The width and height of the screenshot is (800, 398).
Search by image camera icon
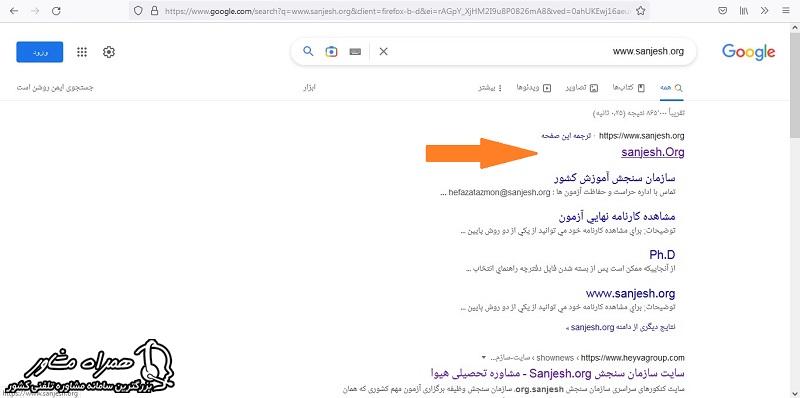pos(332,52)
